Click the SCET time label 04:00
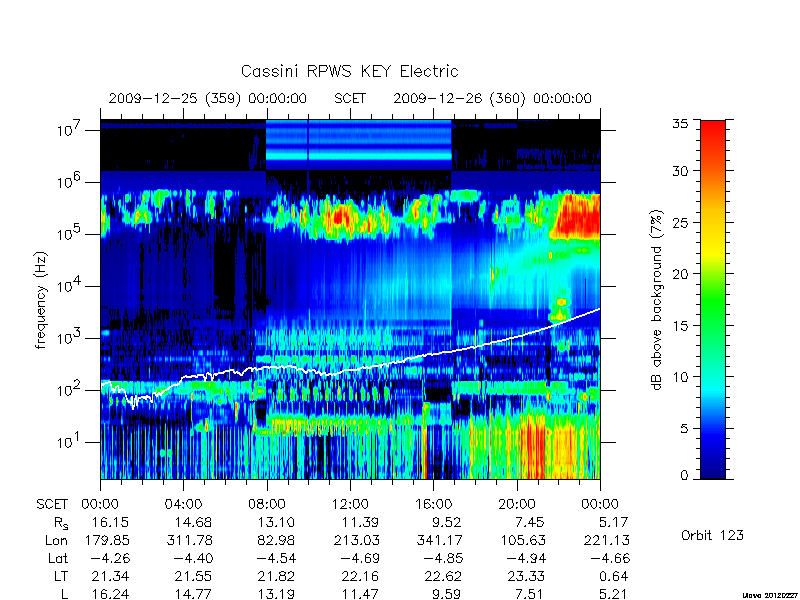 tap(183, 505)
